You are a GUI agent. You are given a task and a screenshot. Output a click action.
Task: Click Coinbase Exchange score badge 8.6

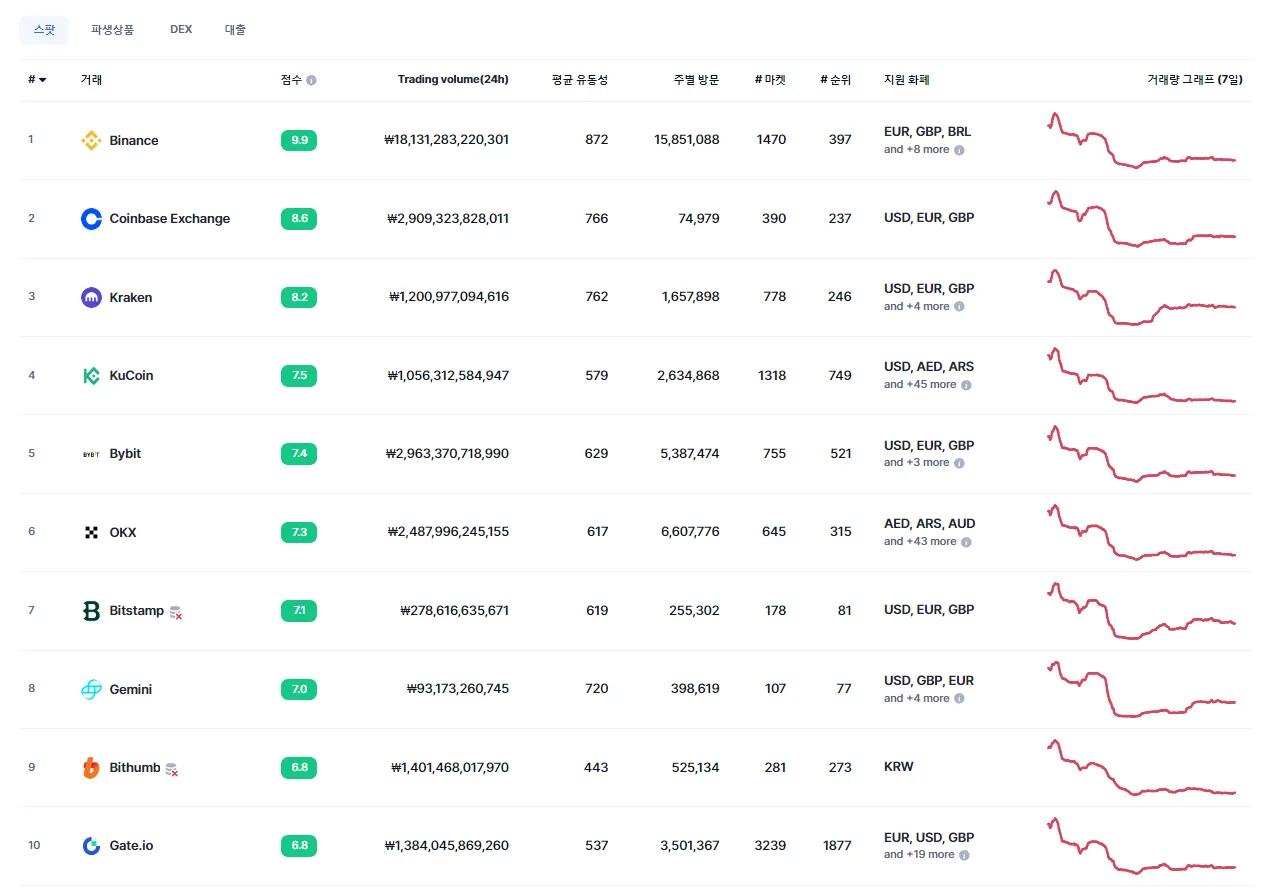point(299,219)
